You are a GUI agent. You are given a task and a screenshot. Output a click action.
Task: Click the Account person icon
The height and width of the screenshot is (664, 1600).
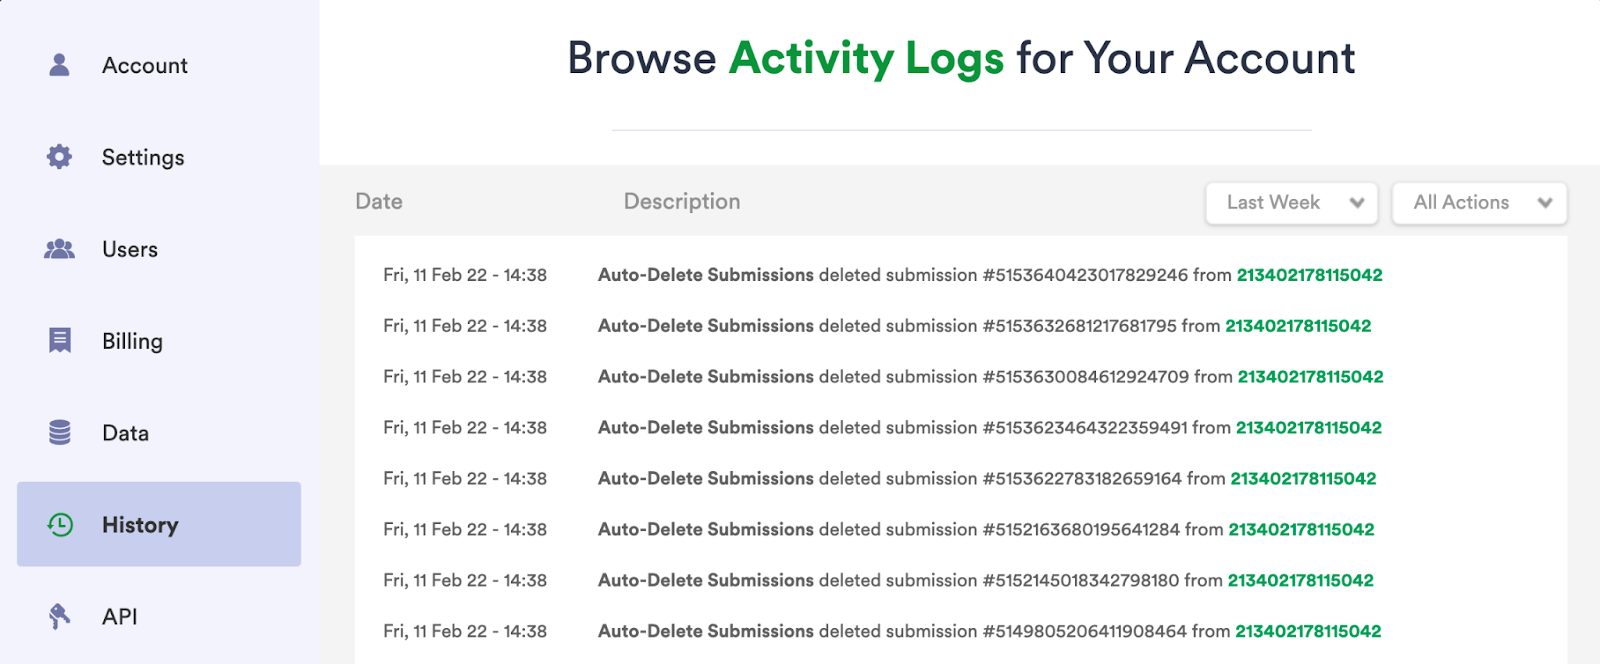click(x=60, y=65)
